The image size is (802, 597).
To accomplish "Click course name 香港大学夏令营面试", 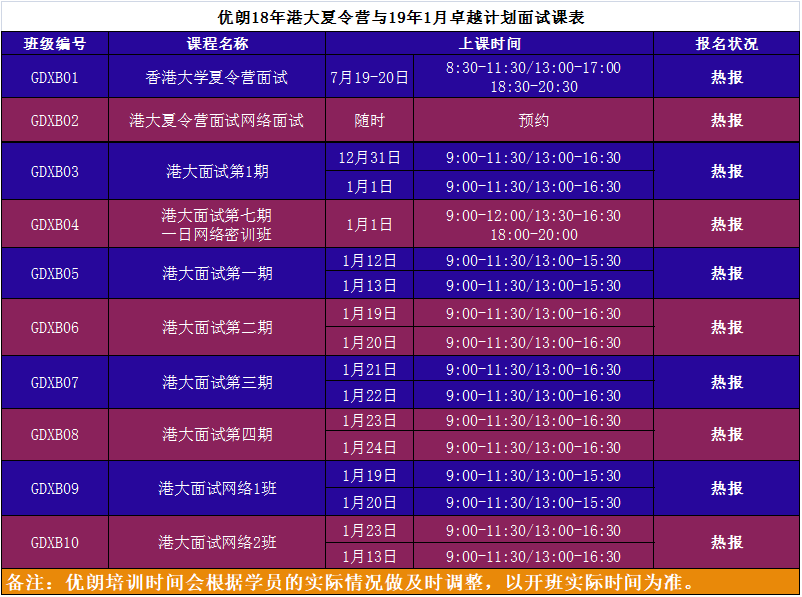I will coord(217,77).
